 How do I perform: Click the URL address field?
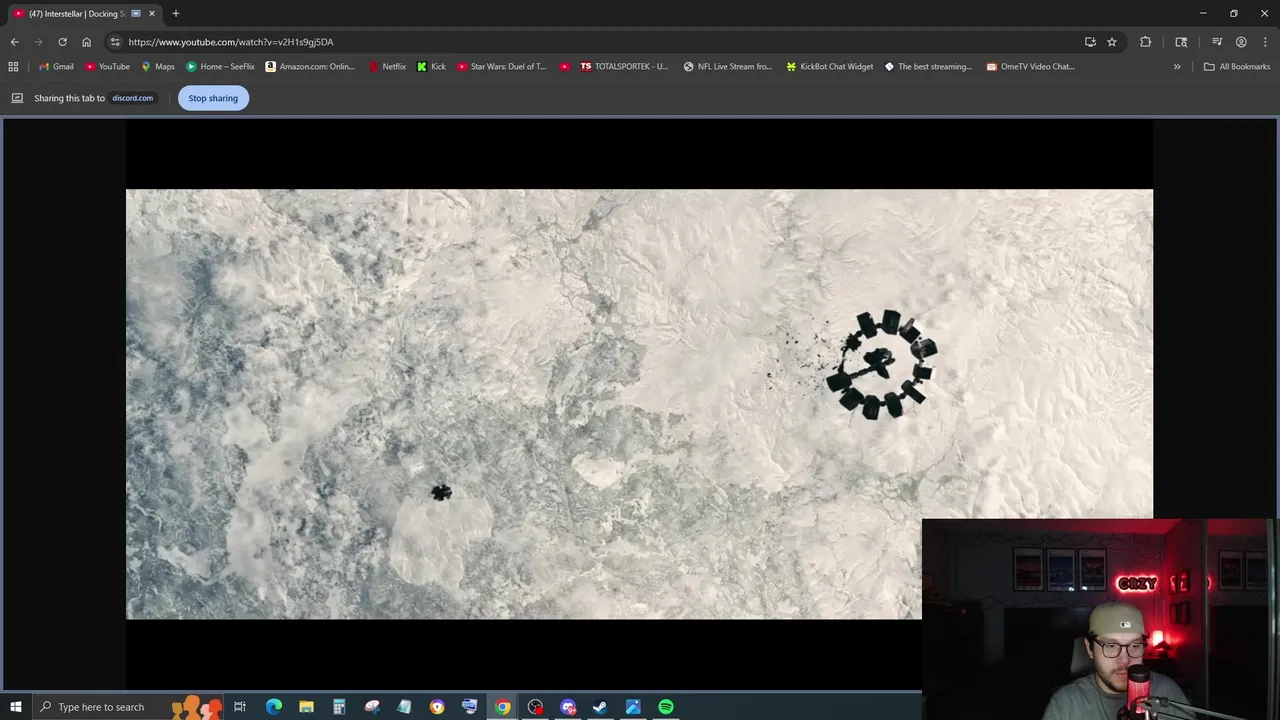[x=600, y=42]
